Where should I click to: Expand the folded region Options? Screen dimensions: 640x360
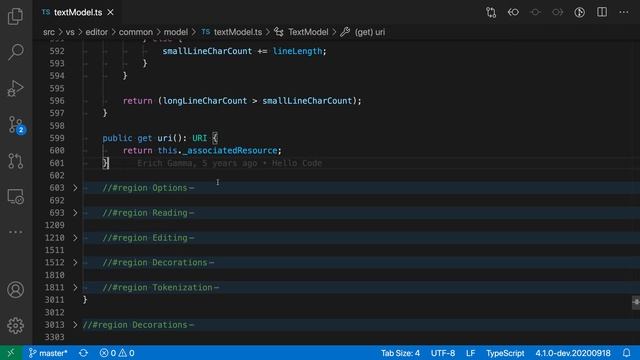[x=75, y=188]
